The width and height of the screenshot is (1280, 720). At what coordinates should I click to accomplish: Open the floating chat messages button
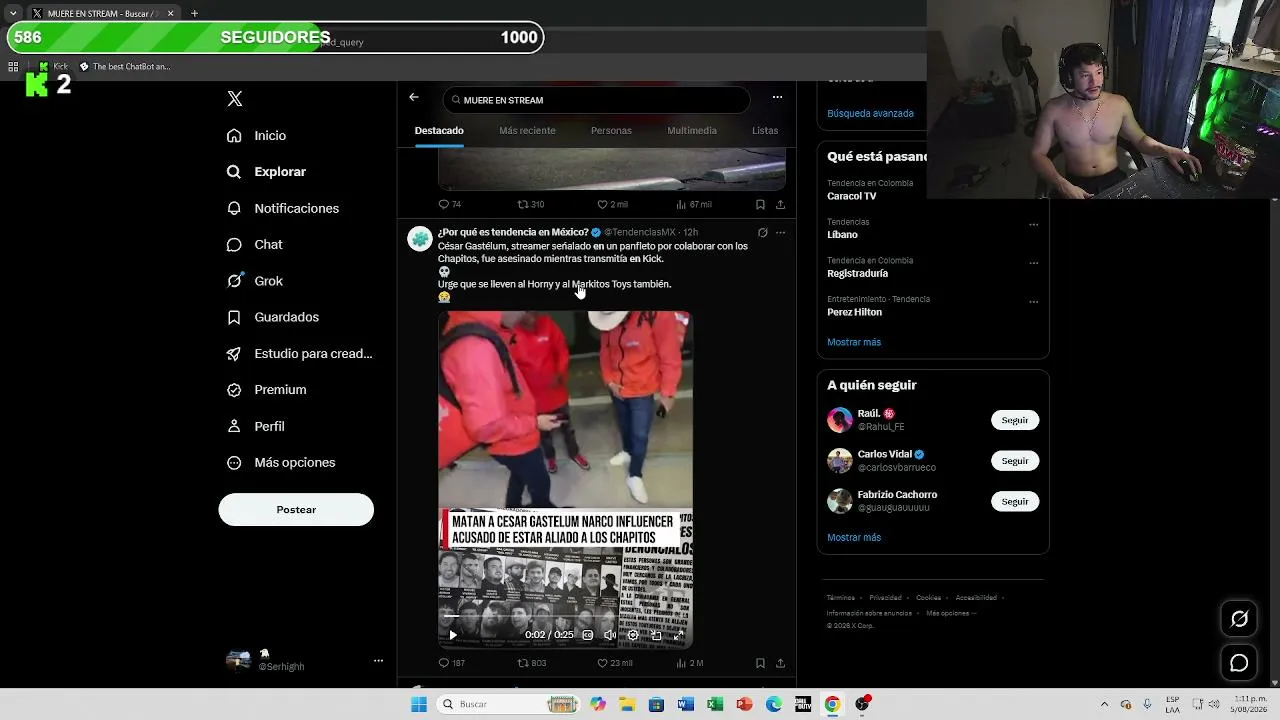(x=1239, y=663)
